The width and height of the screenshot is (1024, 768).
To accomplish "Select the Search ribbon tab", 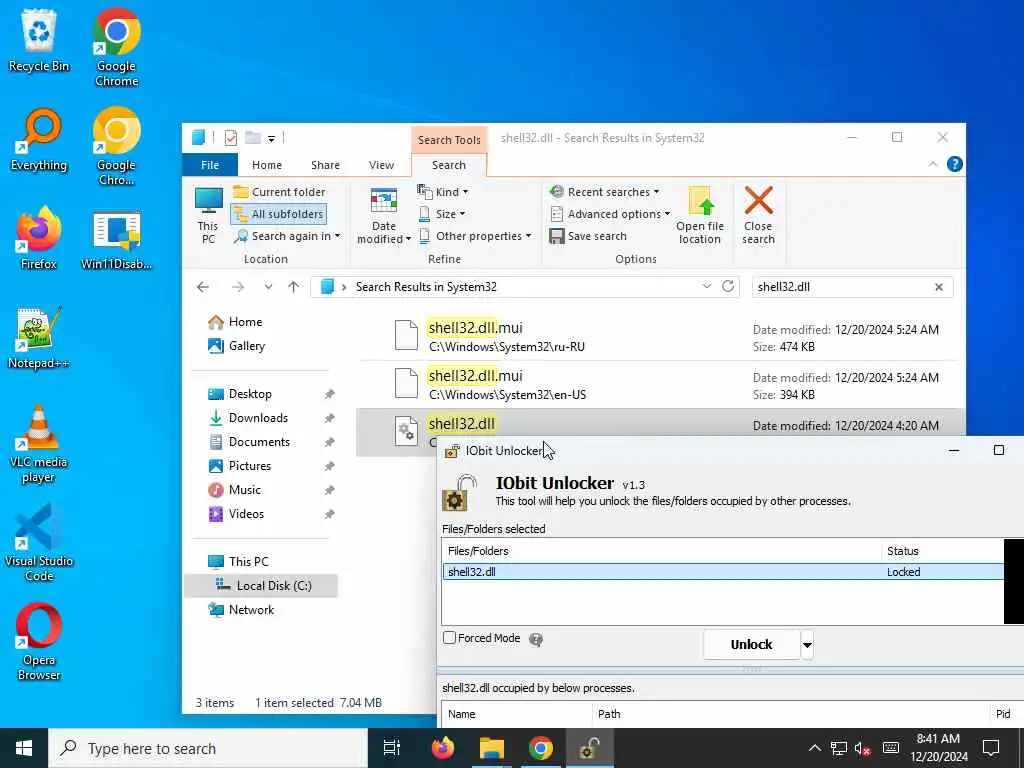I will coord(449,165).
